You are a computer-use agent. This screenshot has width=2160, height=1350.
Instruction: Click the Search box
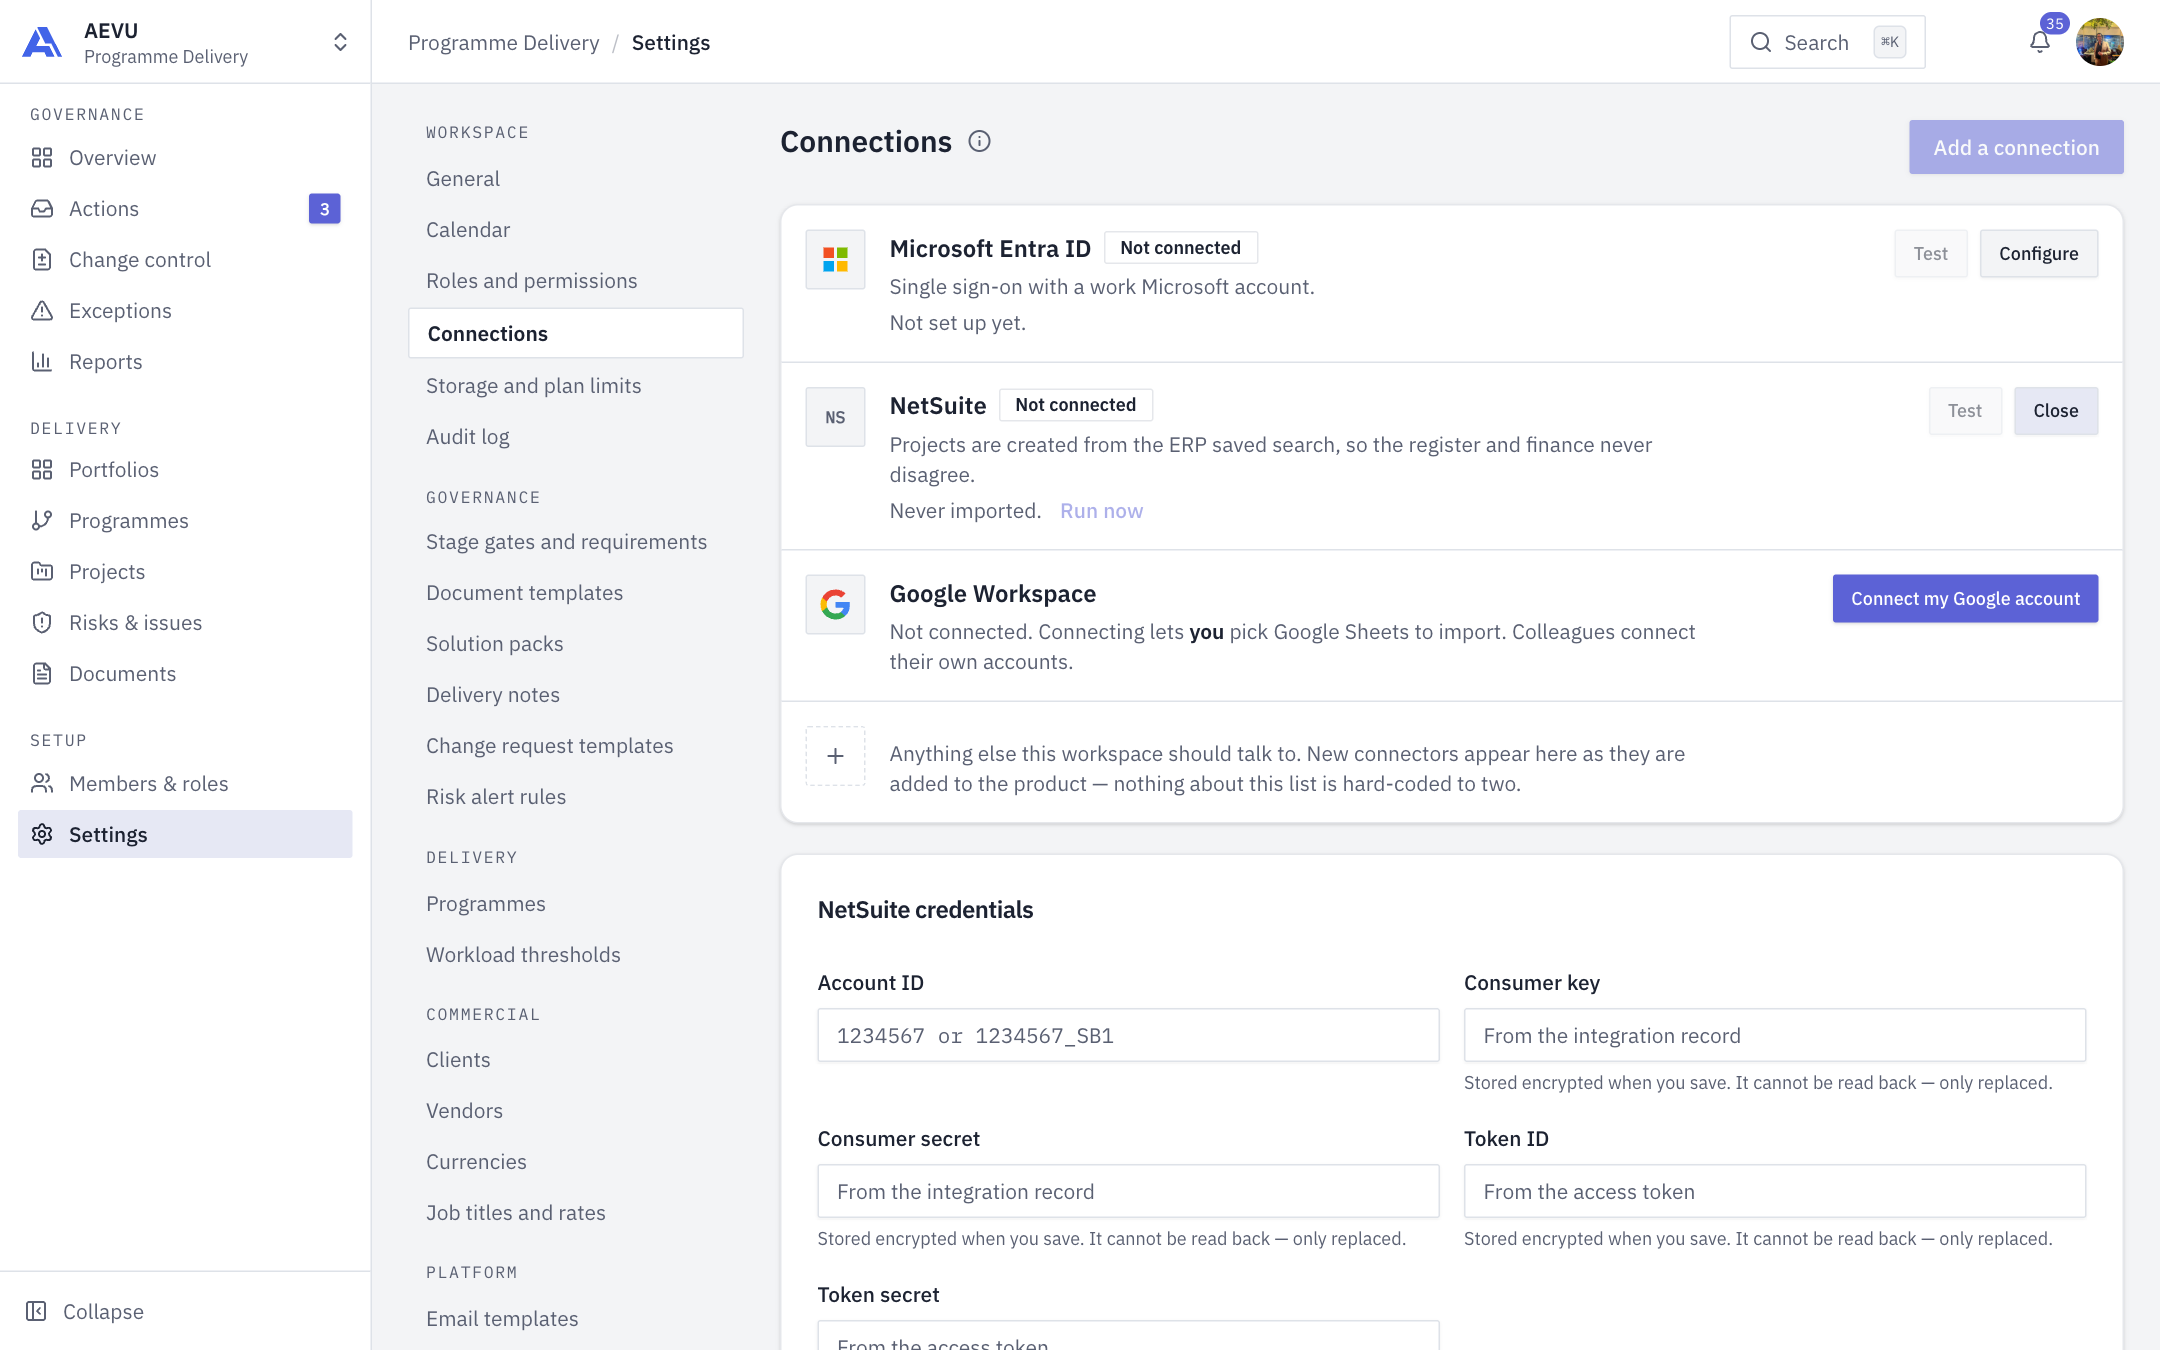pos(1827,42)
